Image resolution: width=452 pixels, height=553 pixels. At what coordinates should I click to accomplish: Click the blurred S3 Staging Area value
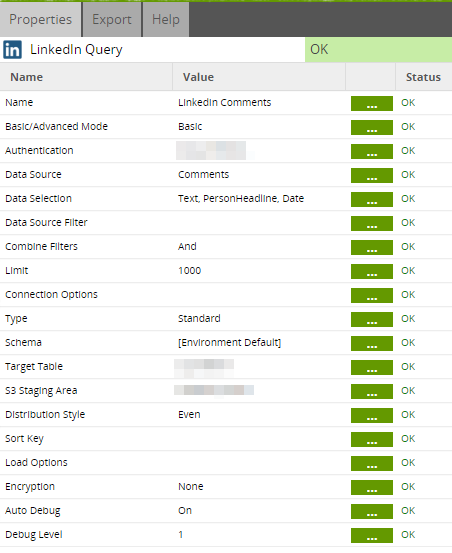tap(214, 390)
